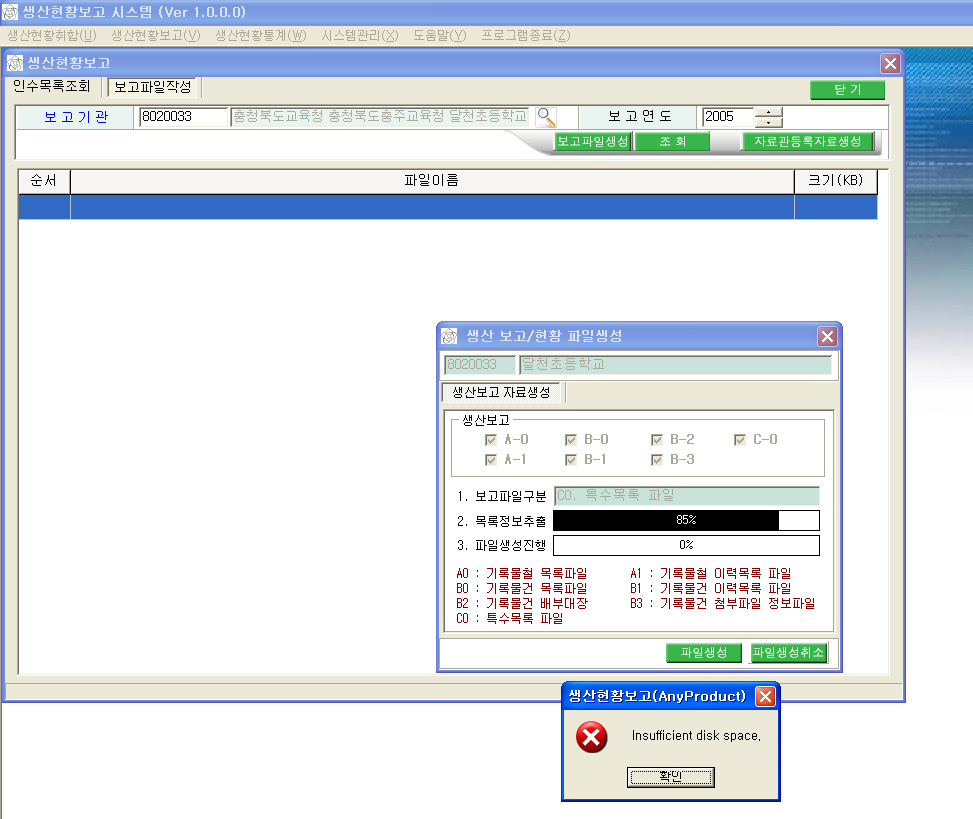Click the 보고파일생성 button
The width and height of the screenshot is (973, 819).
point(592,142)
